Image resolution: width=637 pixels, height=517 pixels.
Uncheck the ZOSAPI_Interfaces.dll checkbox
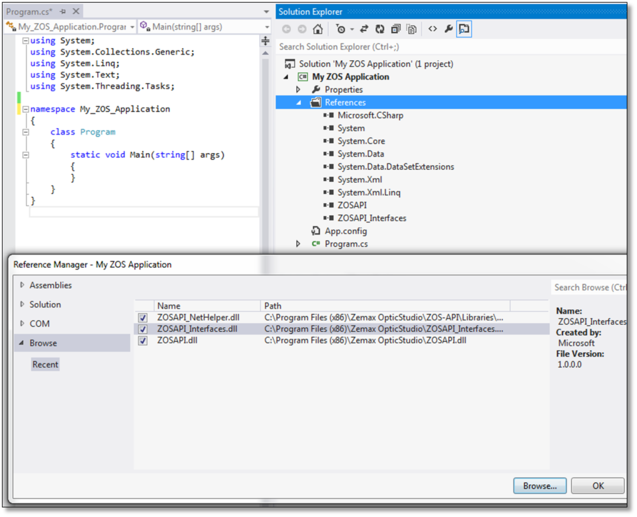[143, 329]
